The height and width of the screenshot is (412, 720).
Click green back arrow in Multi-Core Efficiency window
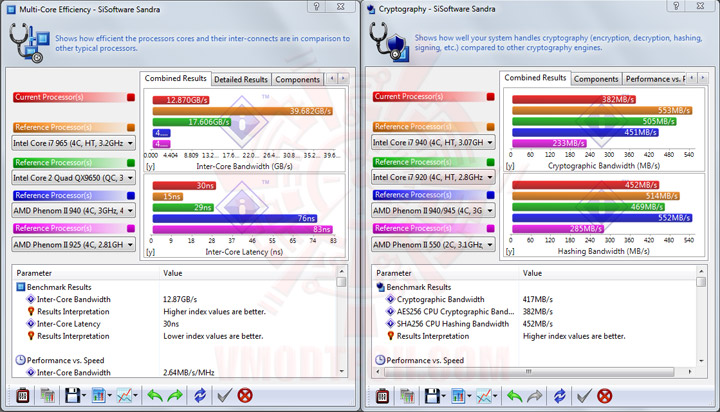click(x=155, y=395)
